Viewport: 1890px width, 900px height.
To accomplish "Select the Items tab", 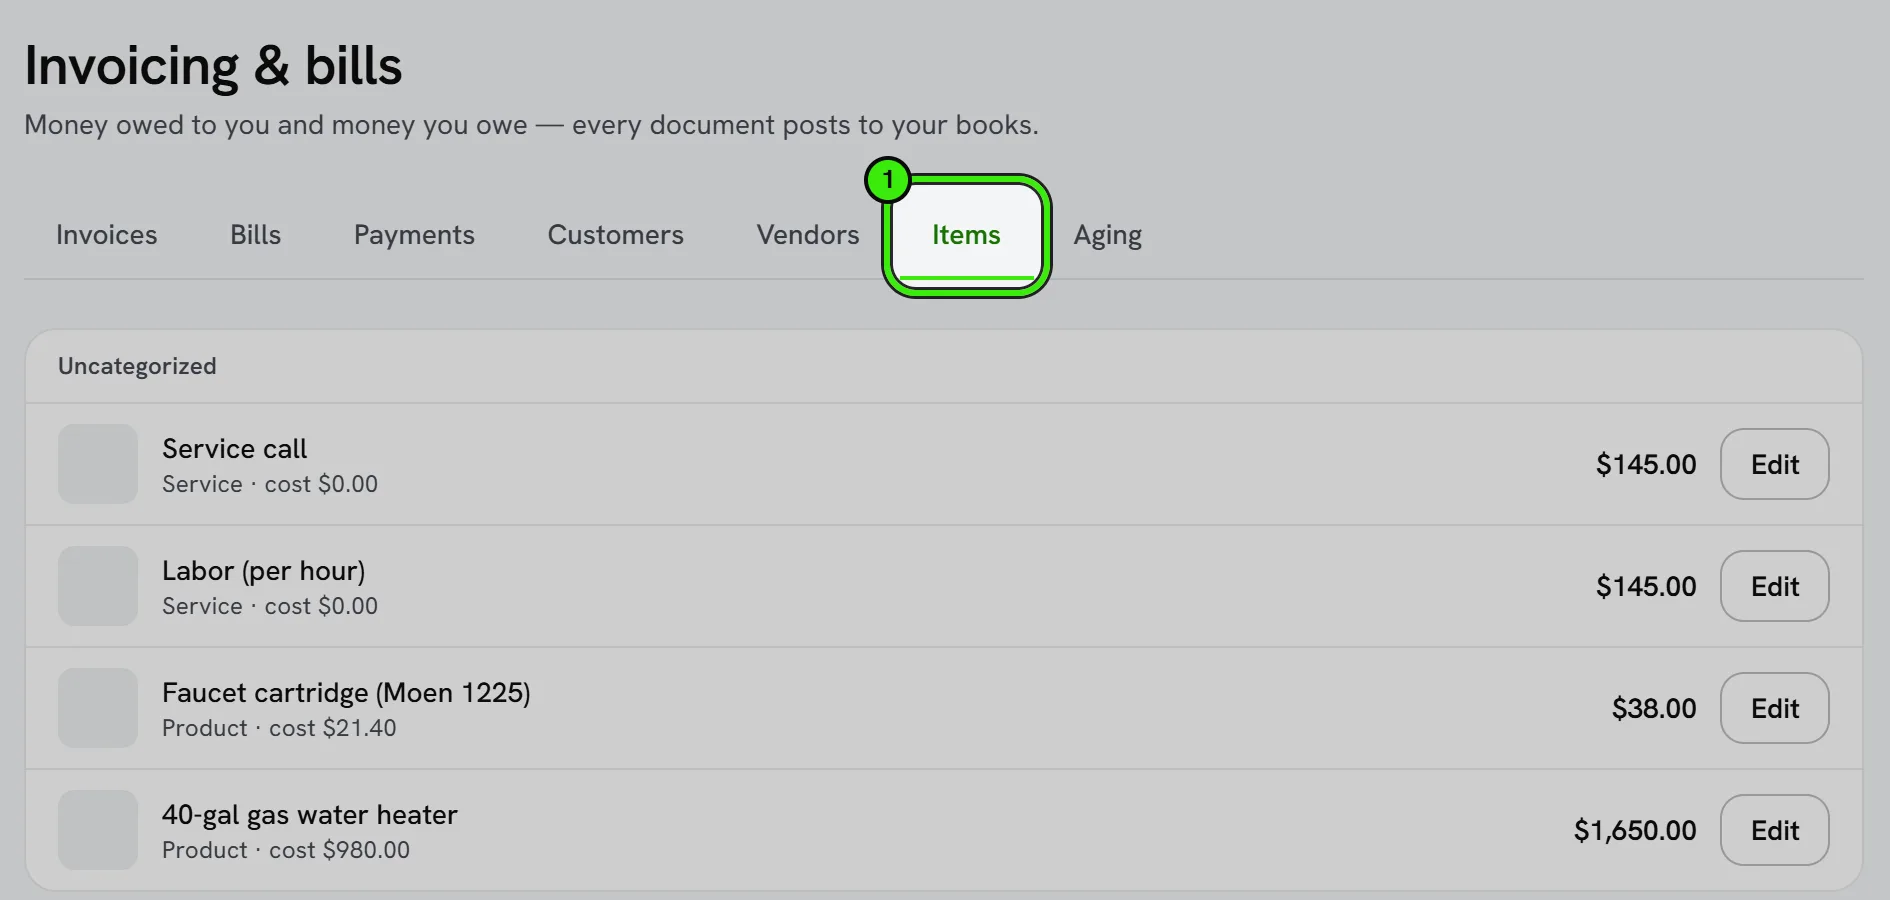I will click(x=966, y=235).
